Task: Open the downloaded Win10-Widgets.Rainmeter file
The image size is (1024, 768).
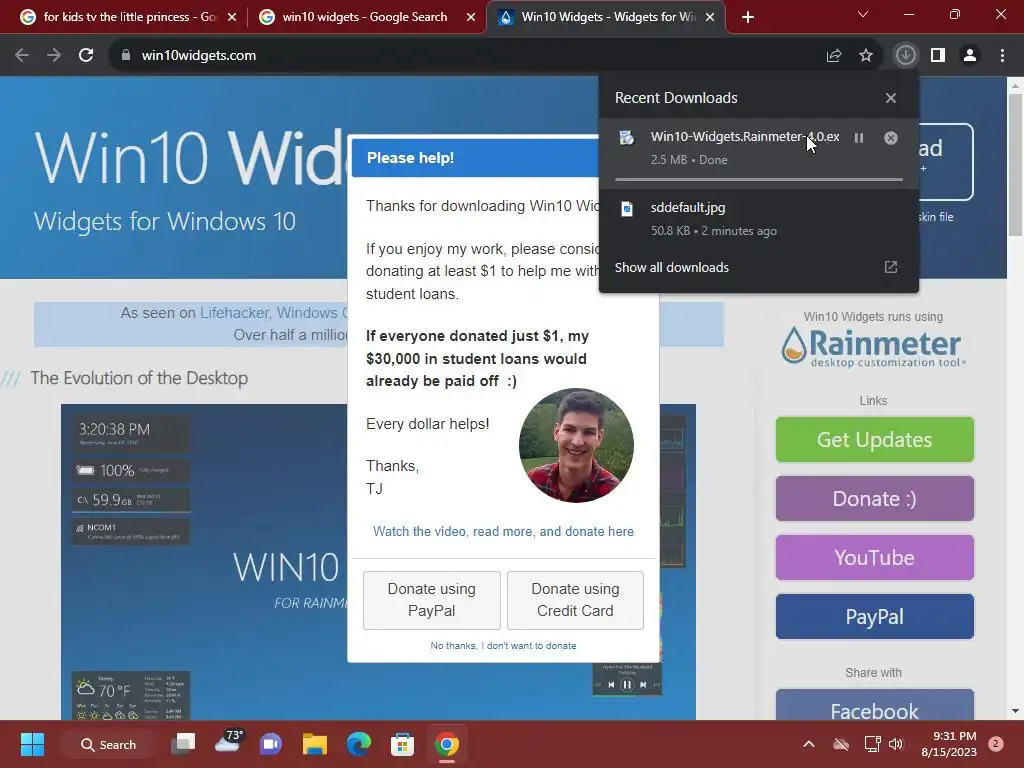Action: [744, 136]
